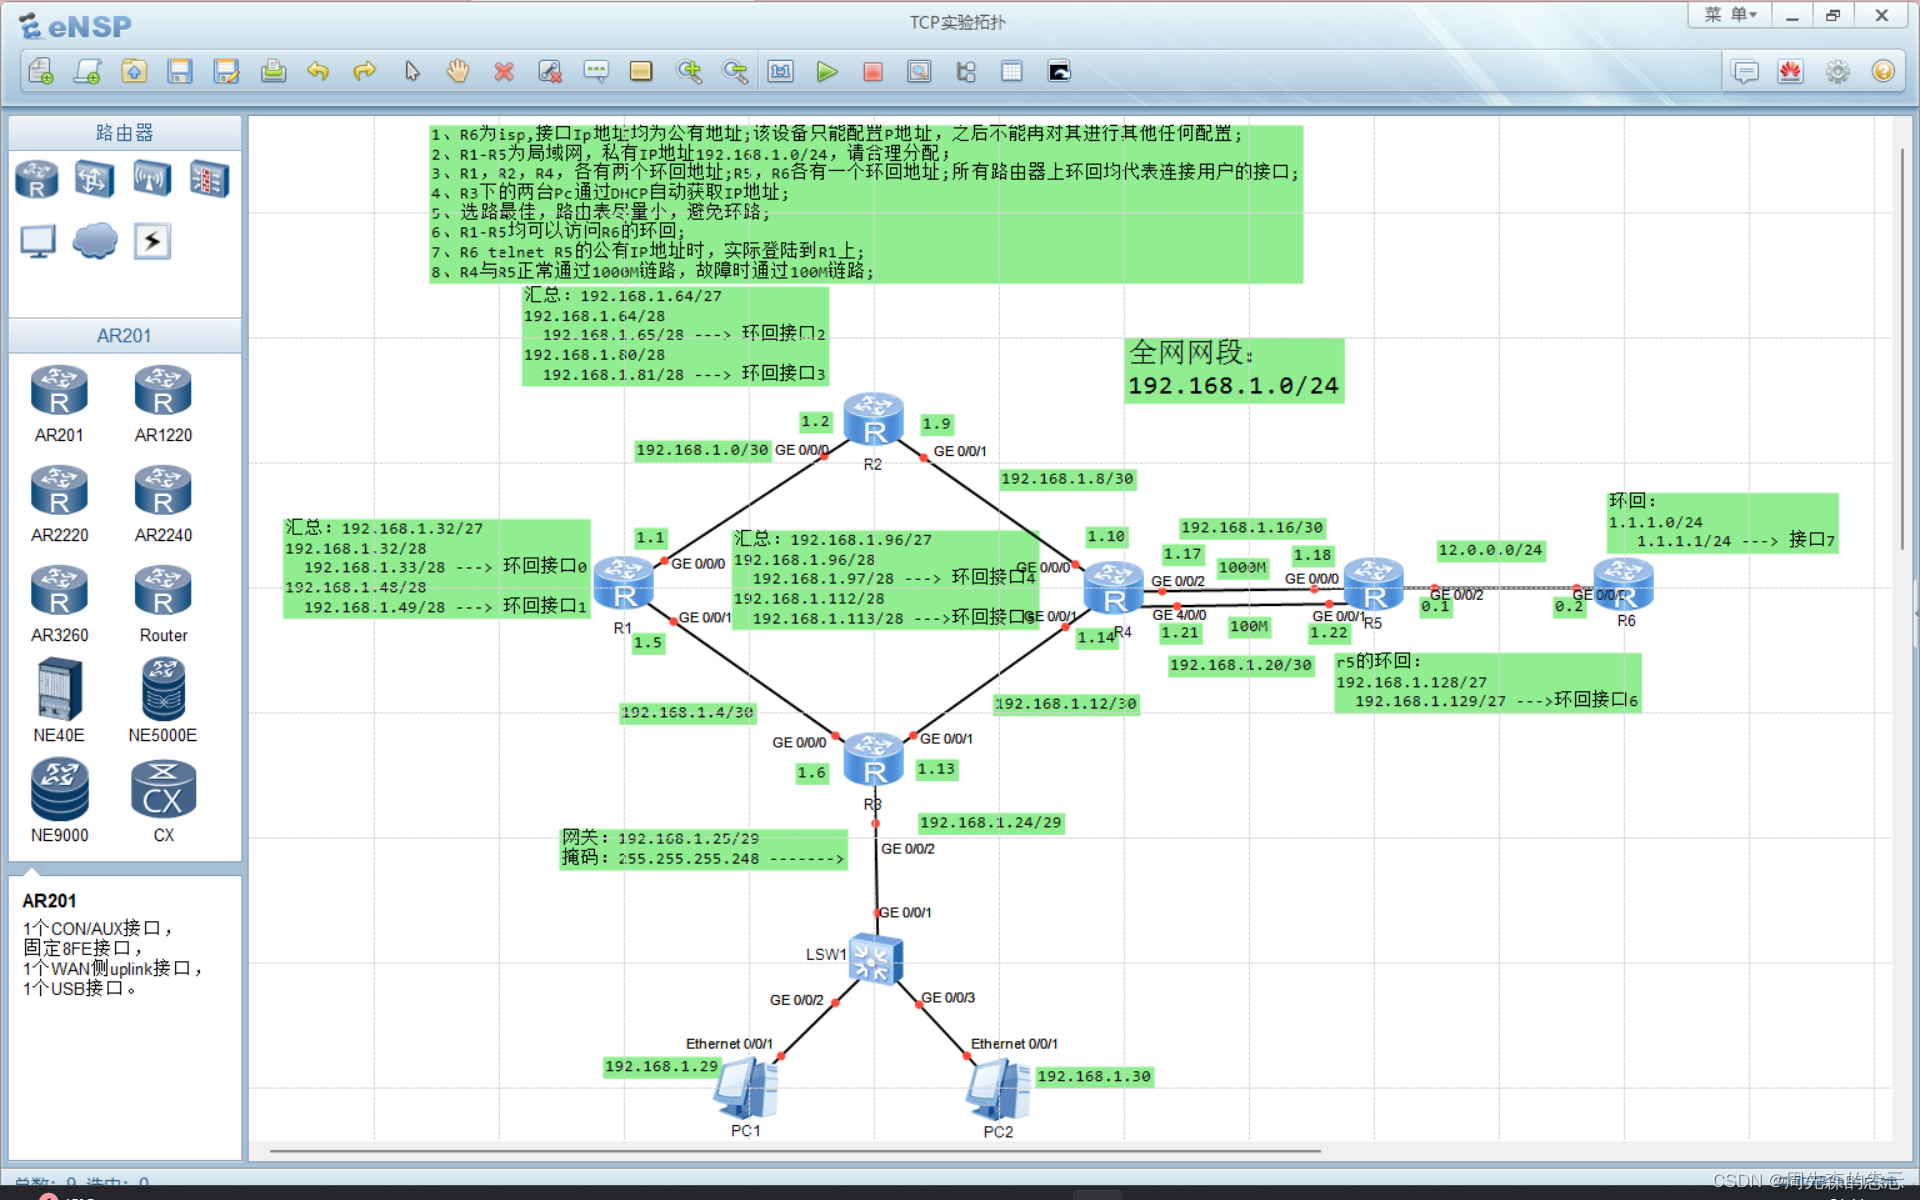Open the 菜单 dropdown menu
This screenshot has height=1200, width=1920.
coord(1731,15)
